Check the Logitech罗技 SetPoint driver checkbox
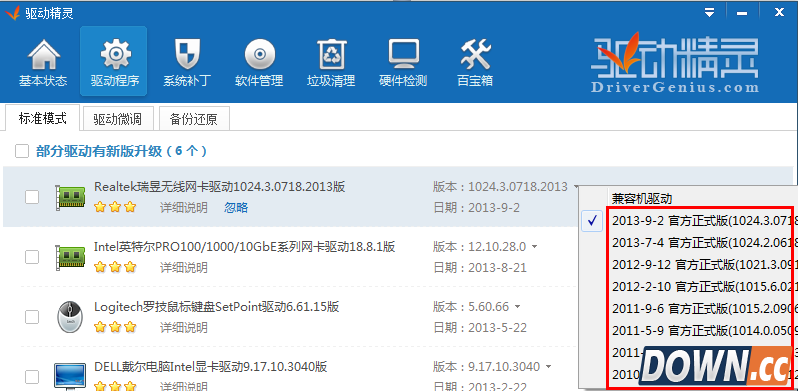The width and height of the screenshot is (798, 391). point(32,317)
